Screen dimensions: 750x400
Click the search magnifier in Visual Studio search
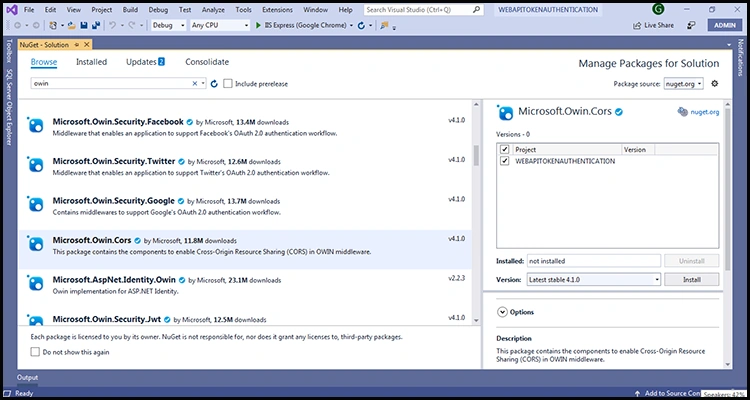(x=475, y=10)
